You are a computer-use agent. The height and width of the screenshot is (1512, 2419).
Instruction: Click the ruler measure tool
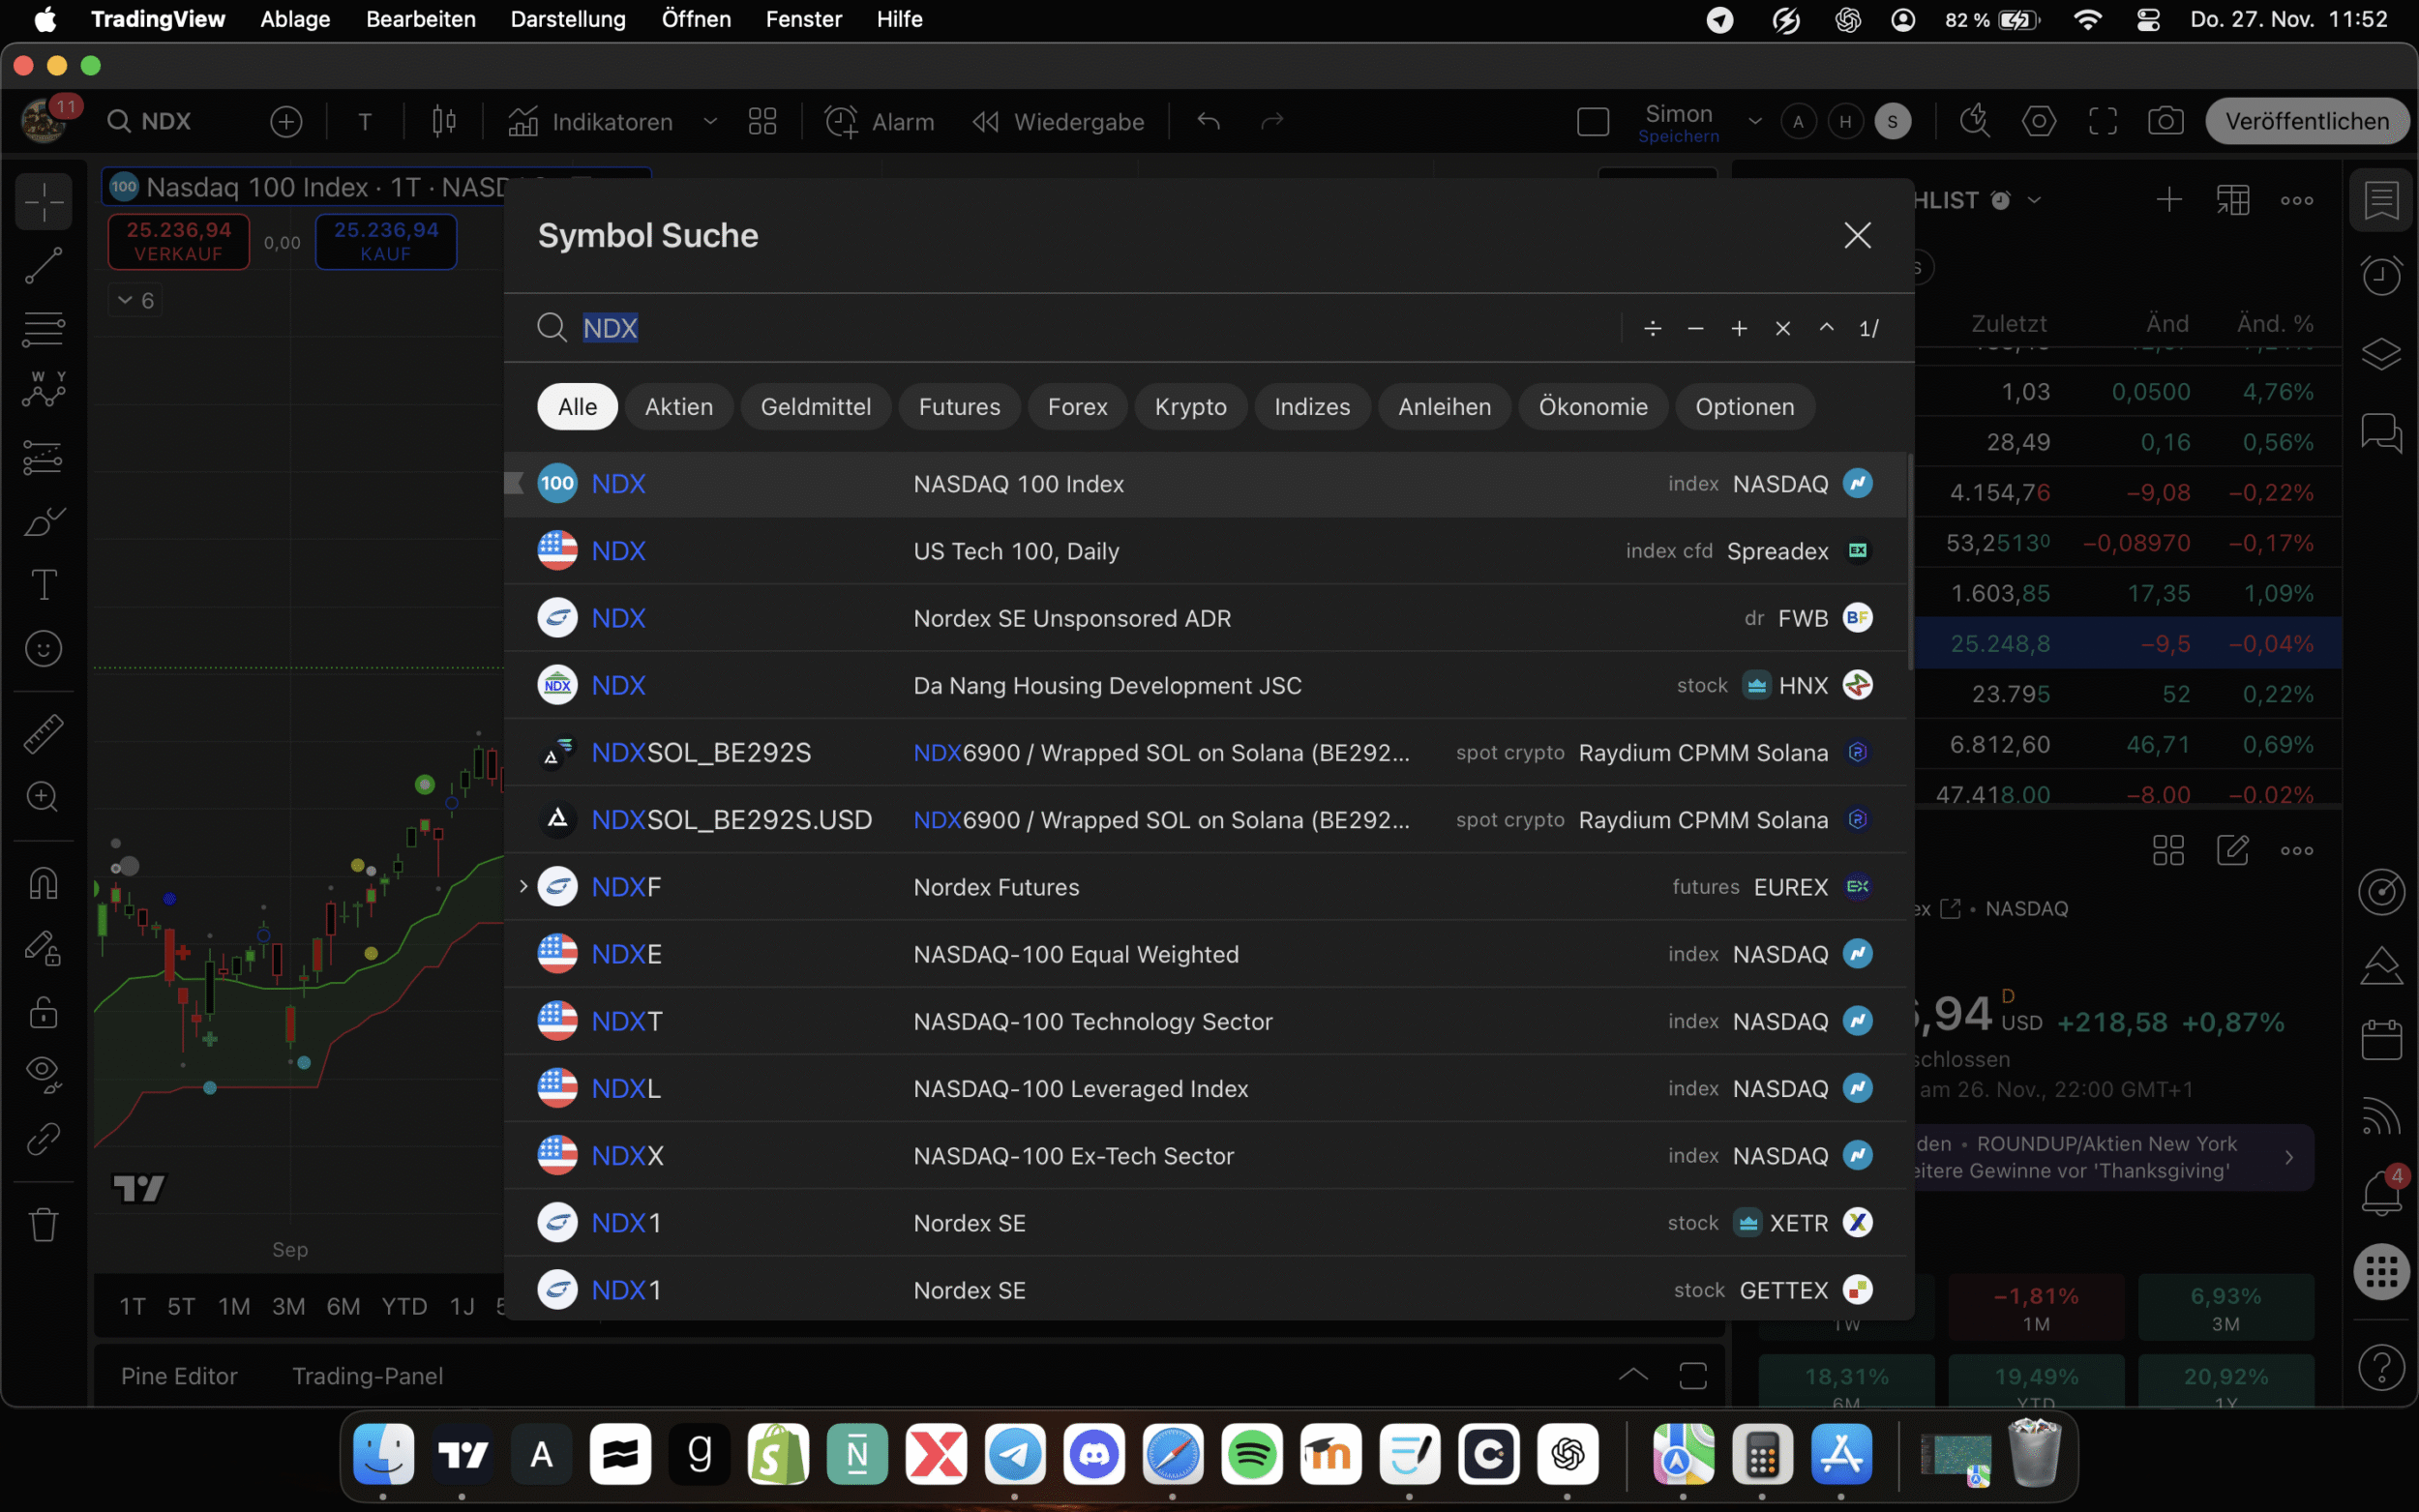point(43,733)
